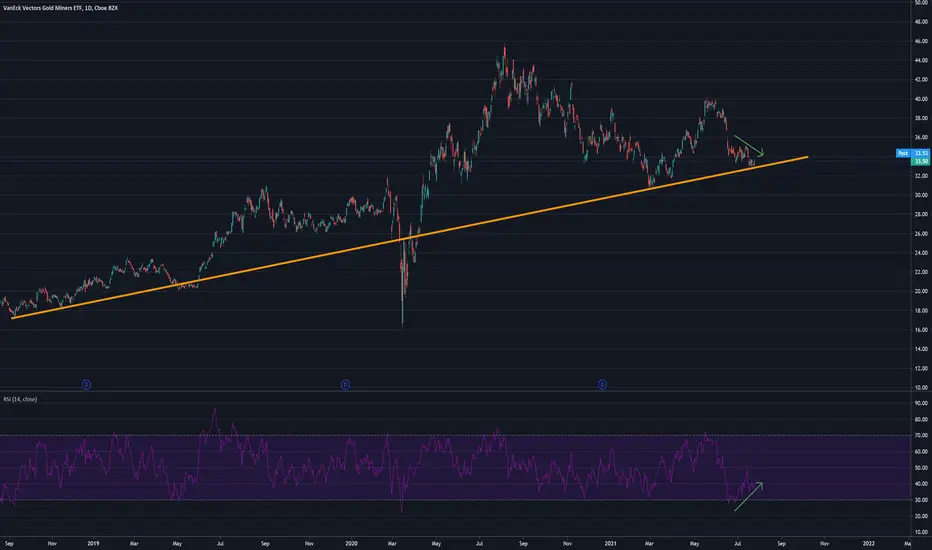Image resolution: width=932 pixels, height=550 pixels.
Task: Click the 2022 label on time axis
Action: pyautogui.click(x=868, y=543)
